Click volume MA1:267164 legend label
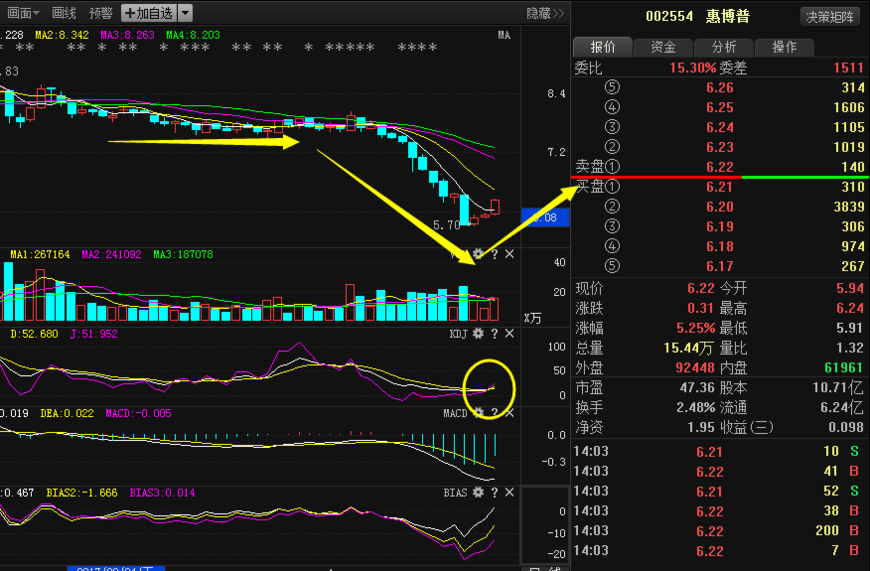Image resolution: width=870 pixels, height=571 pixels. point(40,254)
